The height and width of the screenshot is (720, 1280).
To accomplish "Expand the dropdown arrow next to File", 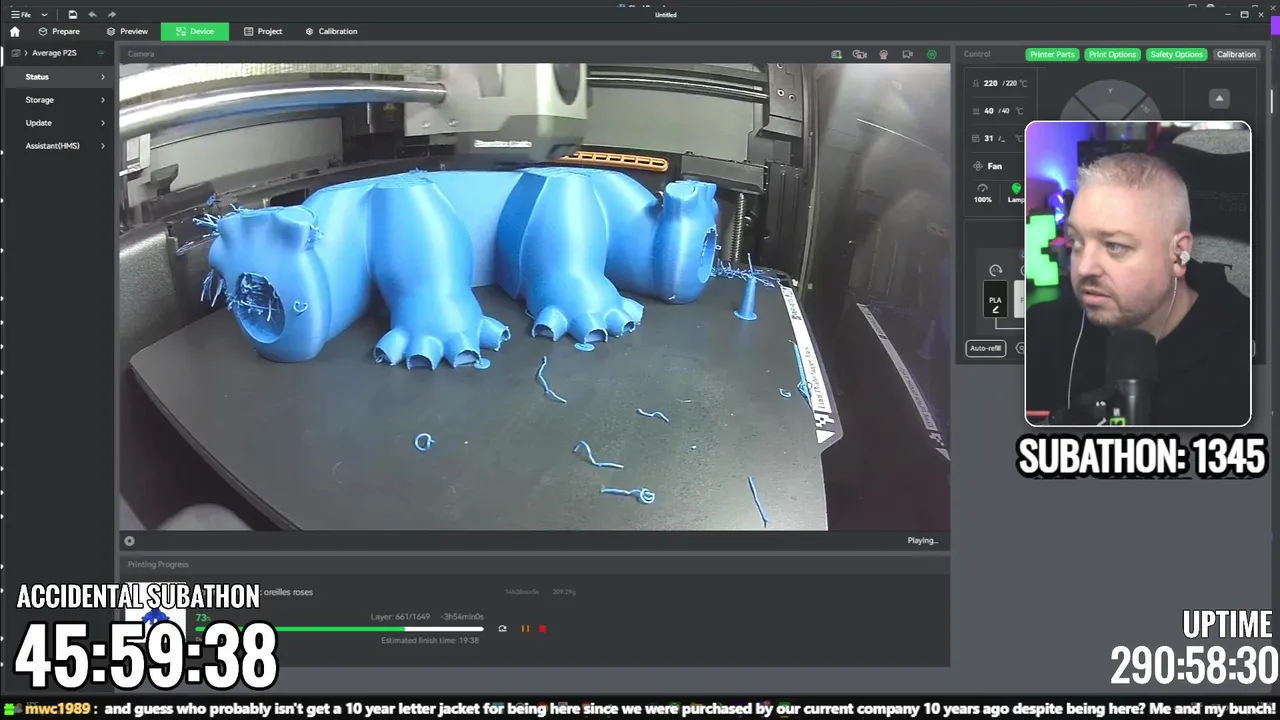I will 44,15.
